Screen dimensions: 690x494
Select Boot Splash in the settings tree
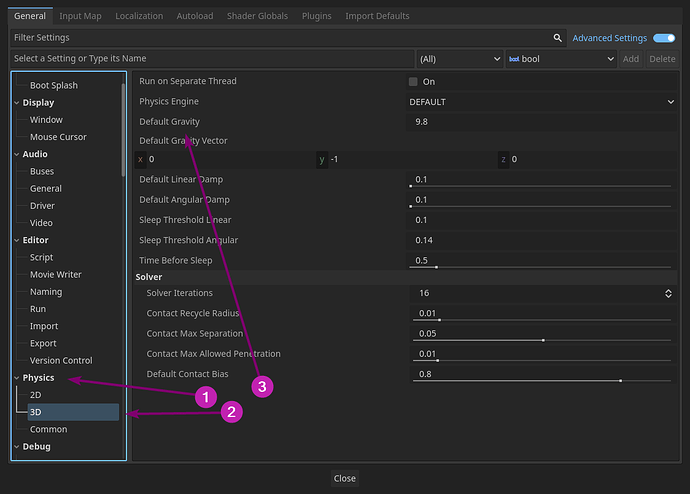coord(54,85)
